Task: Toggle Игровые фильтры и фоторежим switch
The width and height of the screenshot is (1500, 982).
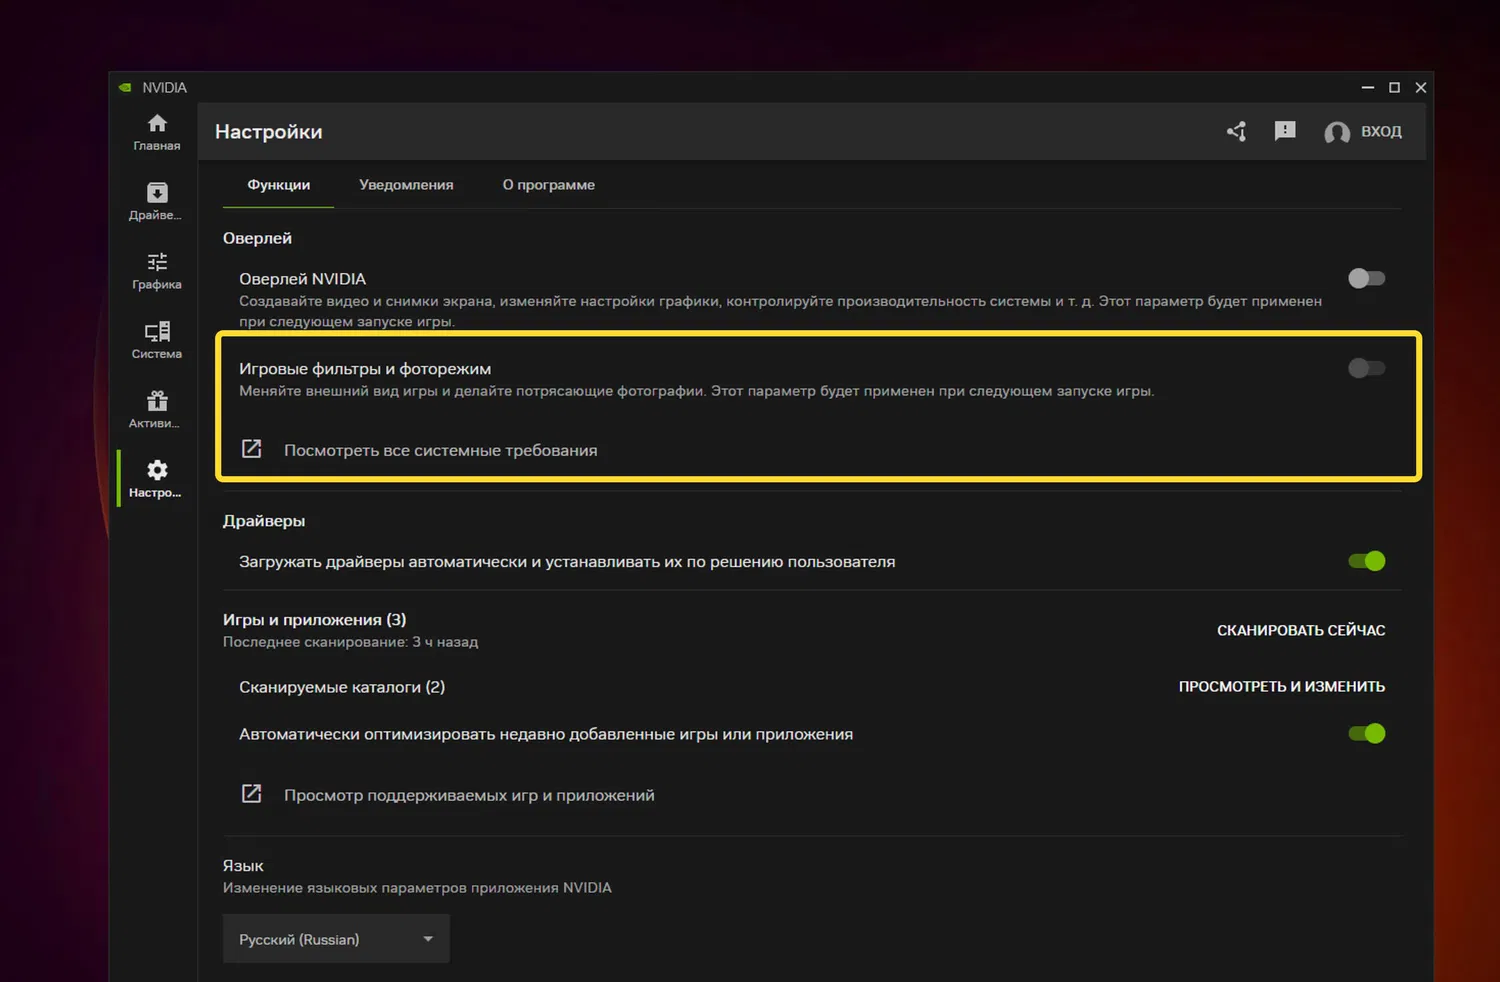Action: coord(1366,369)
